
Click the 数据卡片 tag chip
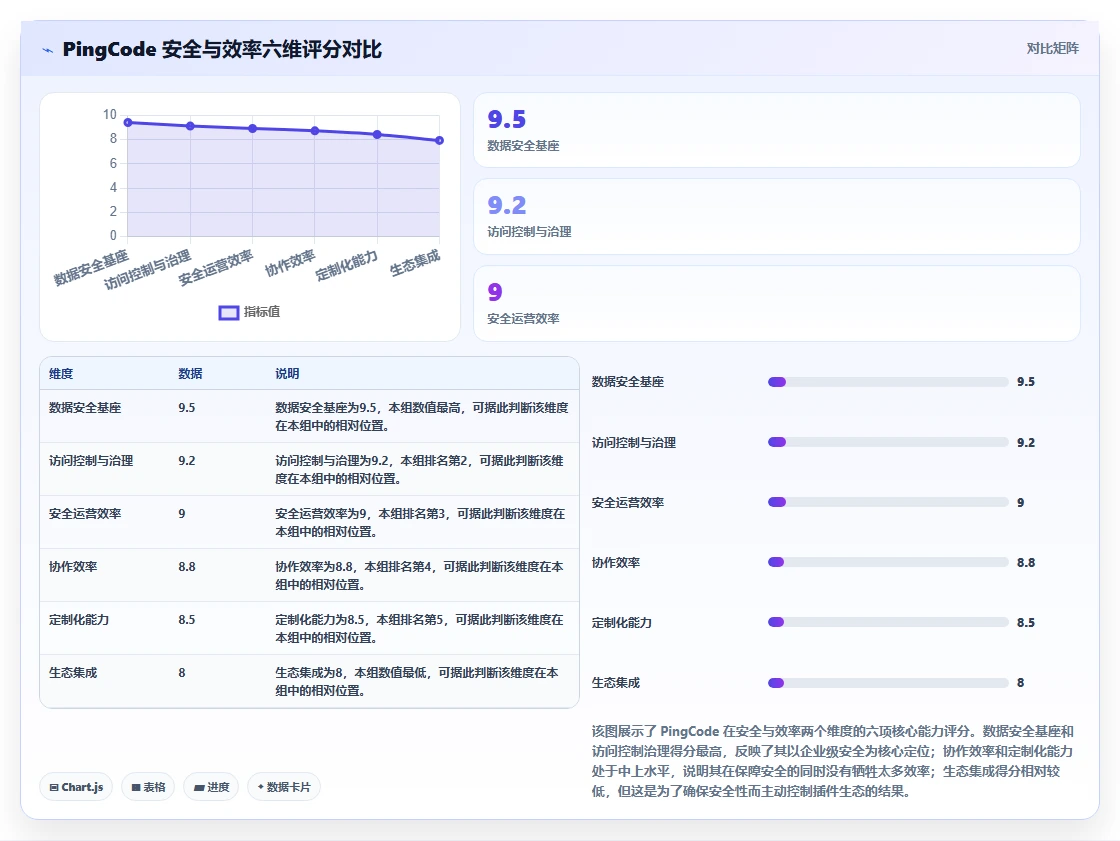[x=284, y=787]
